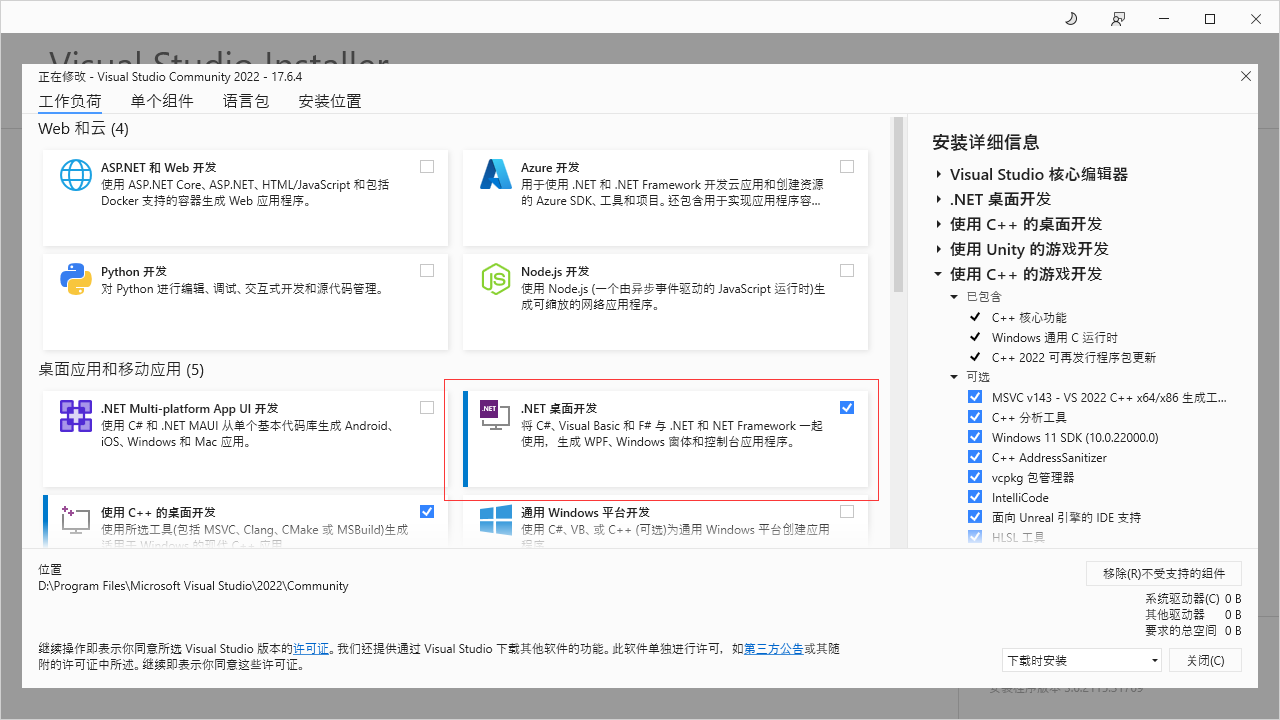Uncheck the MSVC v143 build tools option
This screenshot has width=1280, height=720.
pyautogui.click(x=975, y=397)
